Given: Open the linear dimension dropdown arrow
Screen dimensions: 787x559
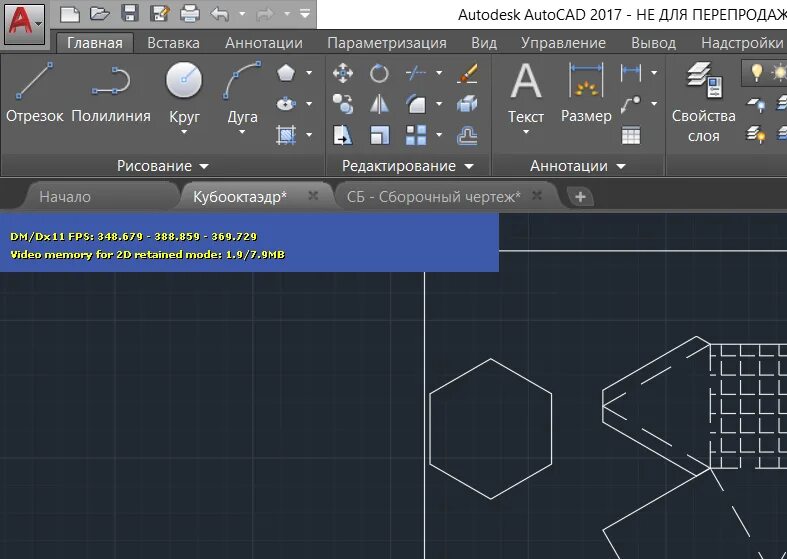Looking at the screenshot, I should tap(654, 73).
